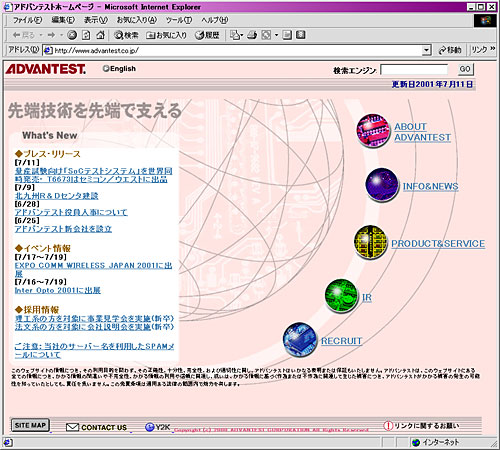Open the History (履歴) toolbar button
500x450 pixels.
pos(207,35)
